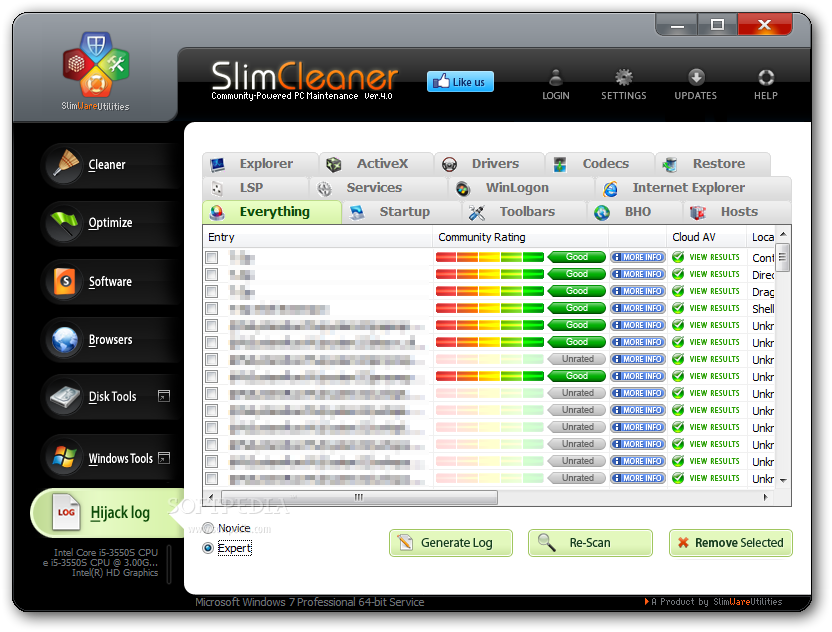Open Optimize via the green flag icon
The height and width of the screenshot is (632, 832).
[x=64, y=223]
